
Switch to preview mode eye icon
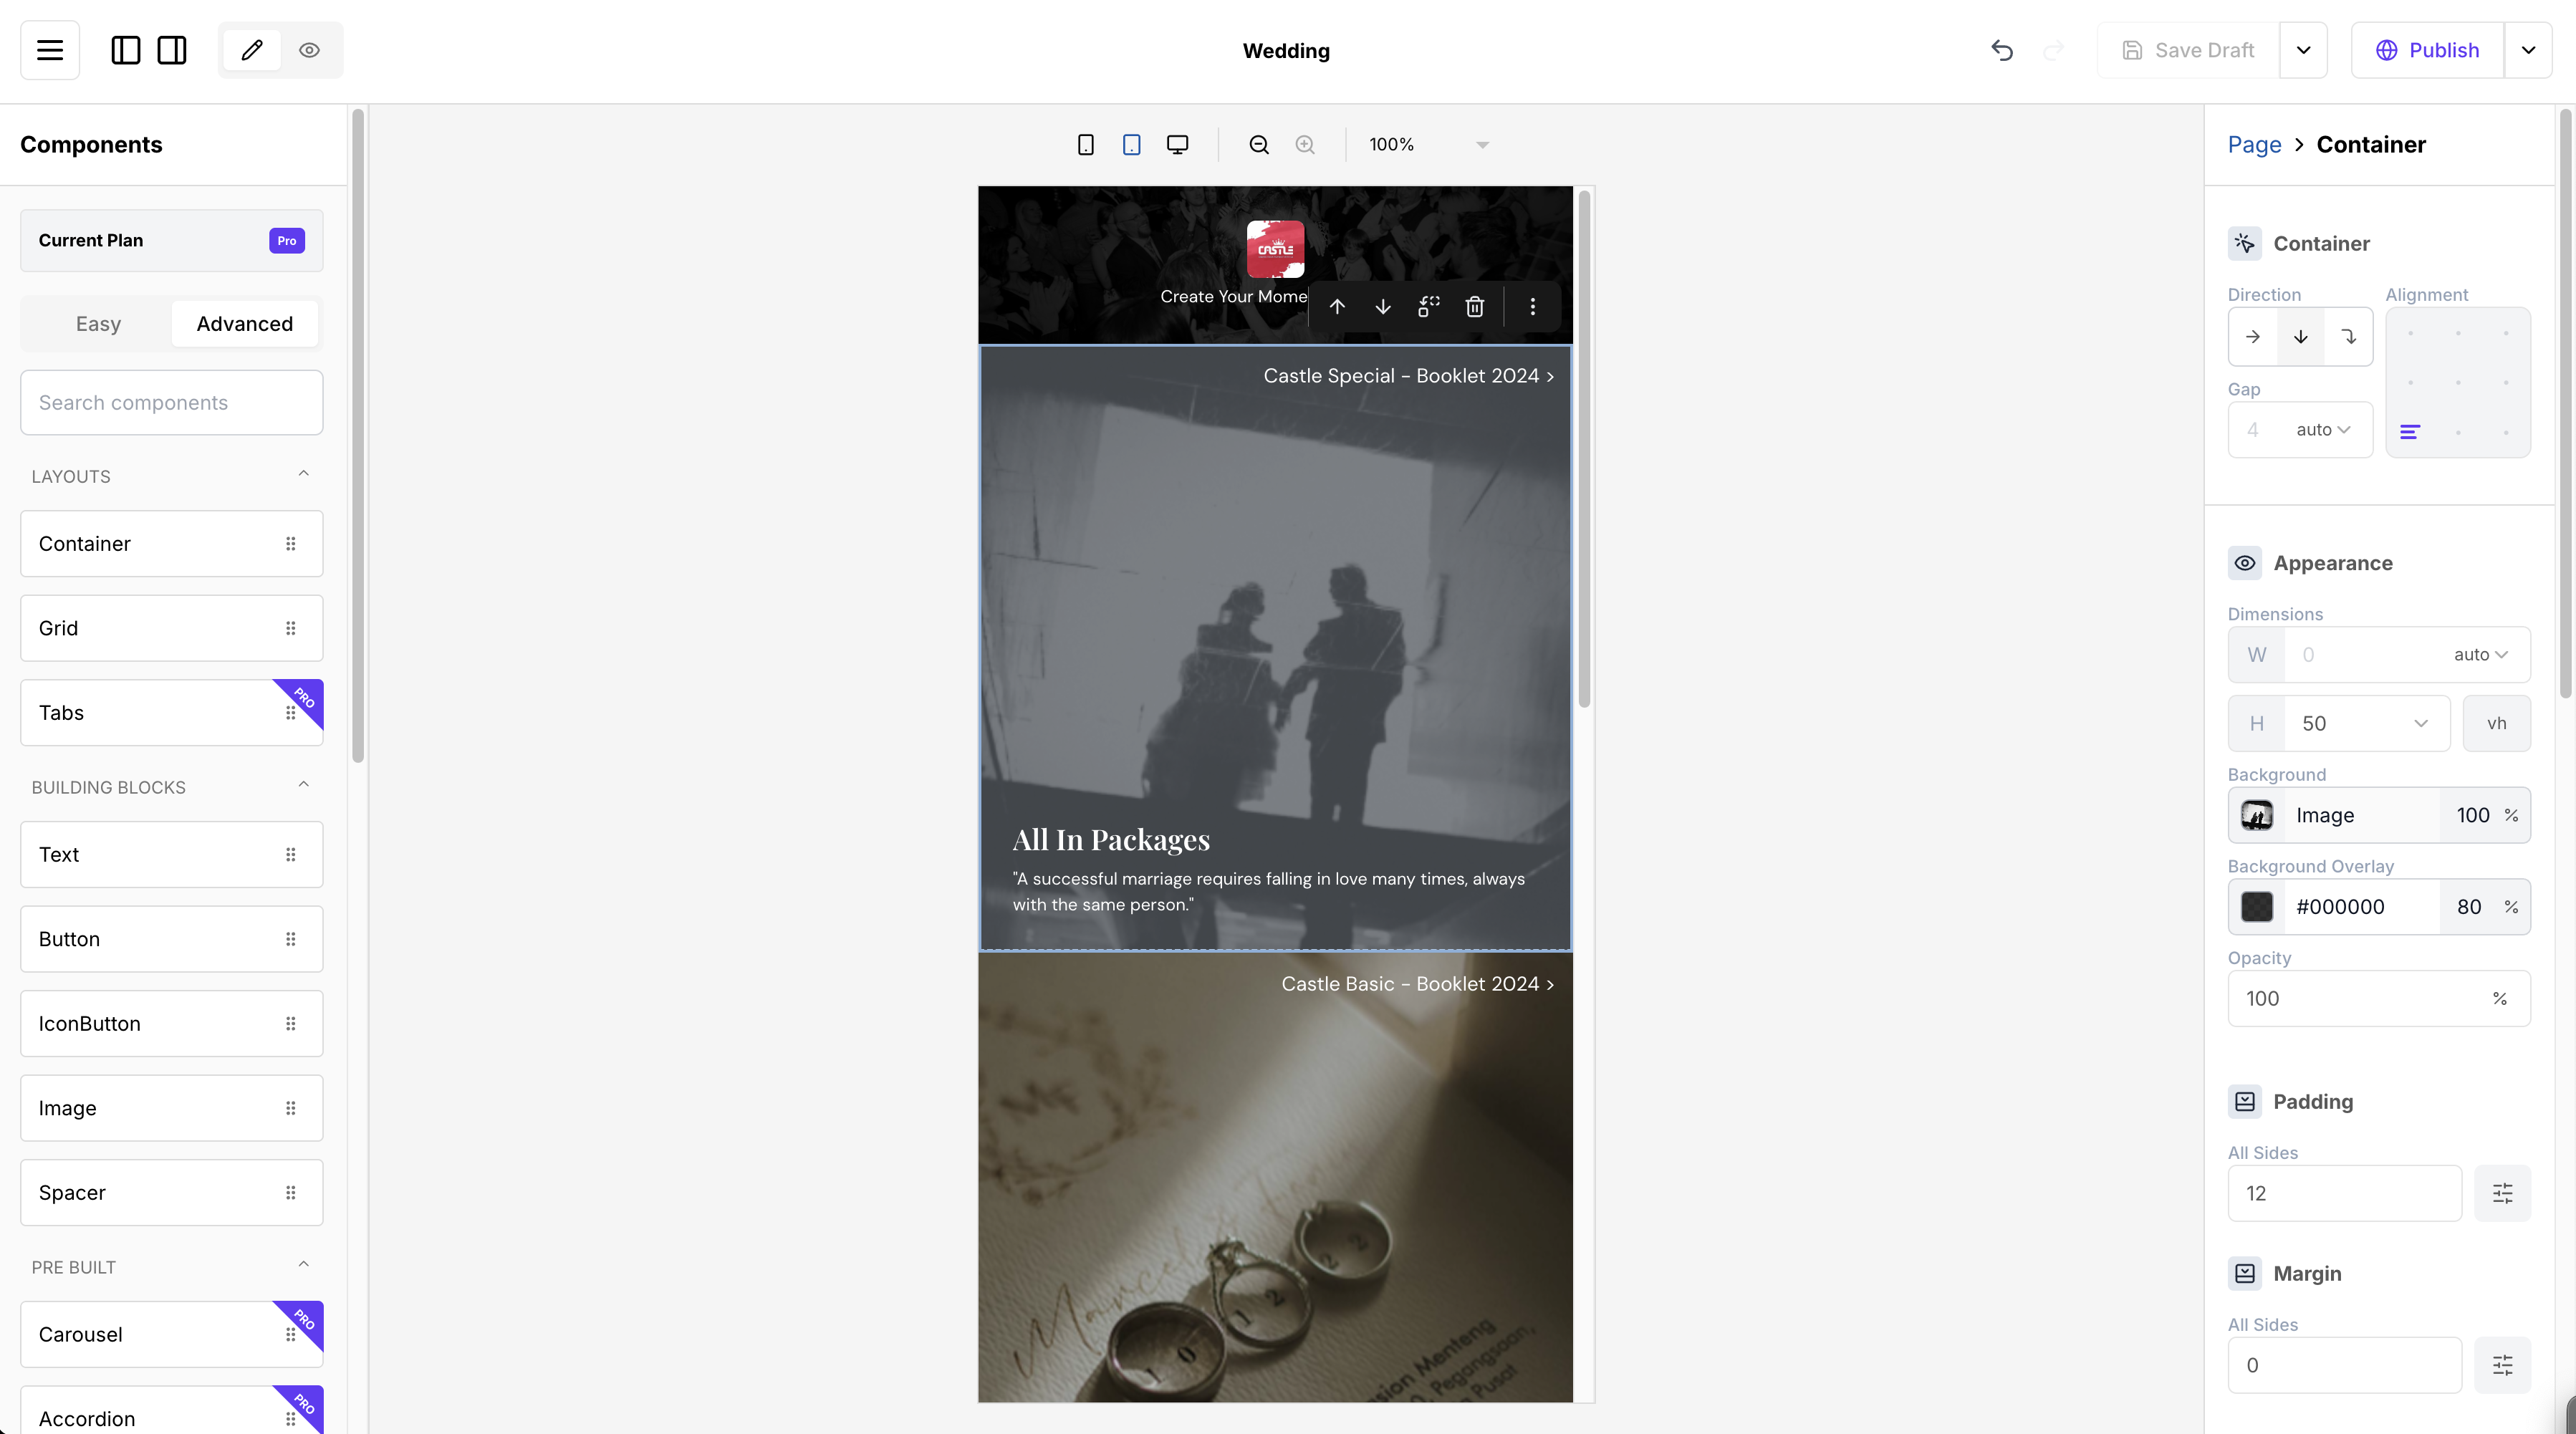tap(310, 50)
